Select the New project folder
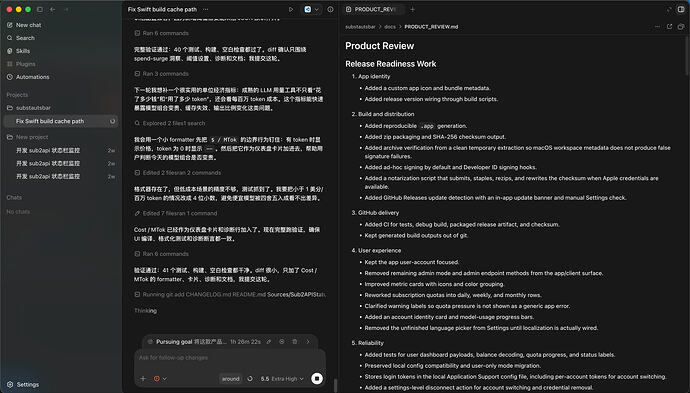The height and width of the screenshot is (393, 690). [32, 137]
